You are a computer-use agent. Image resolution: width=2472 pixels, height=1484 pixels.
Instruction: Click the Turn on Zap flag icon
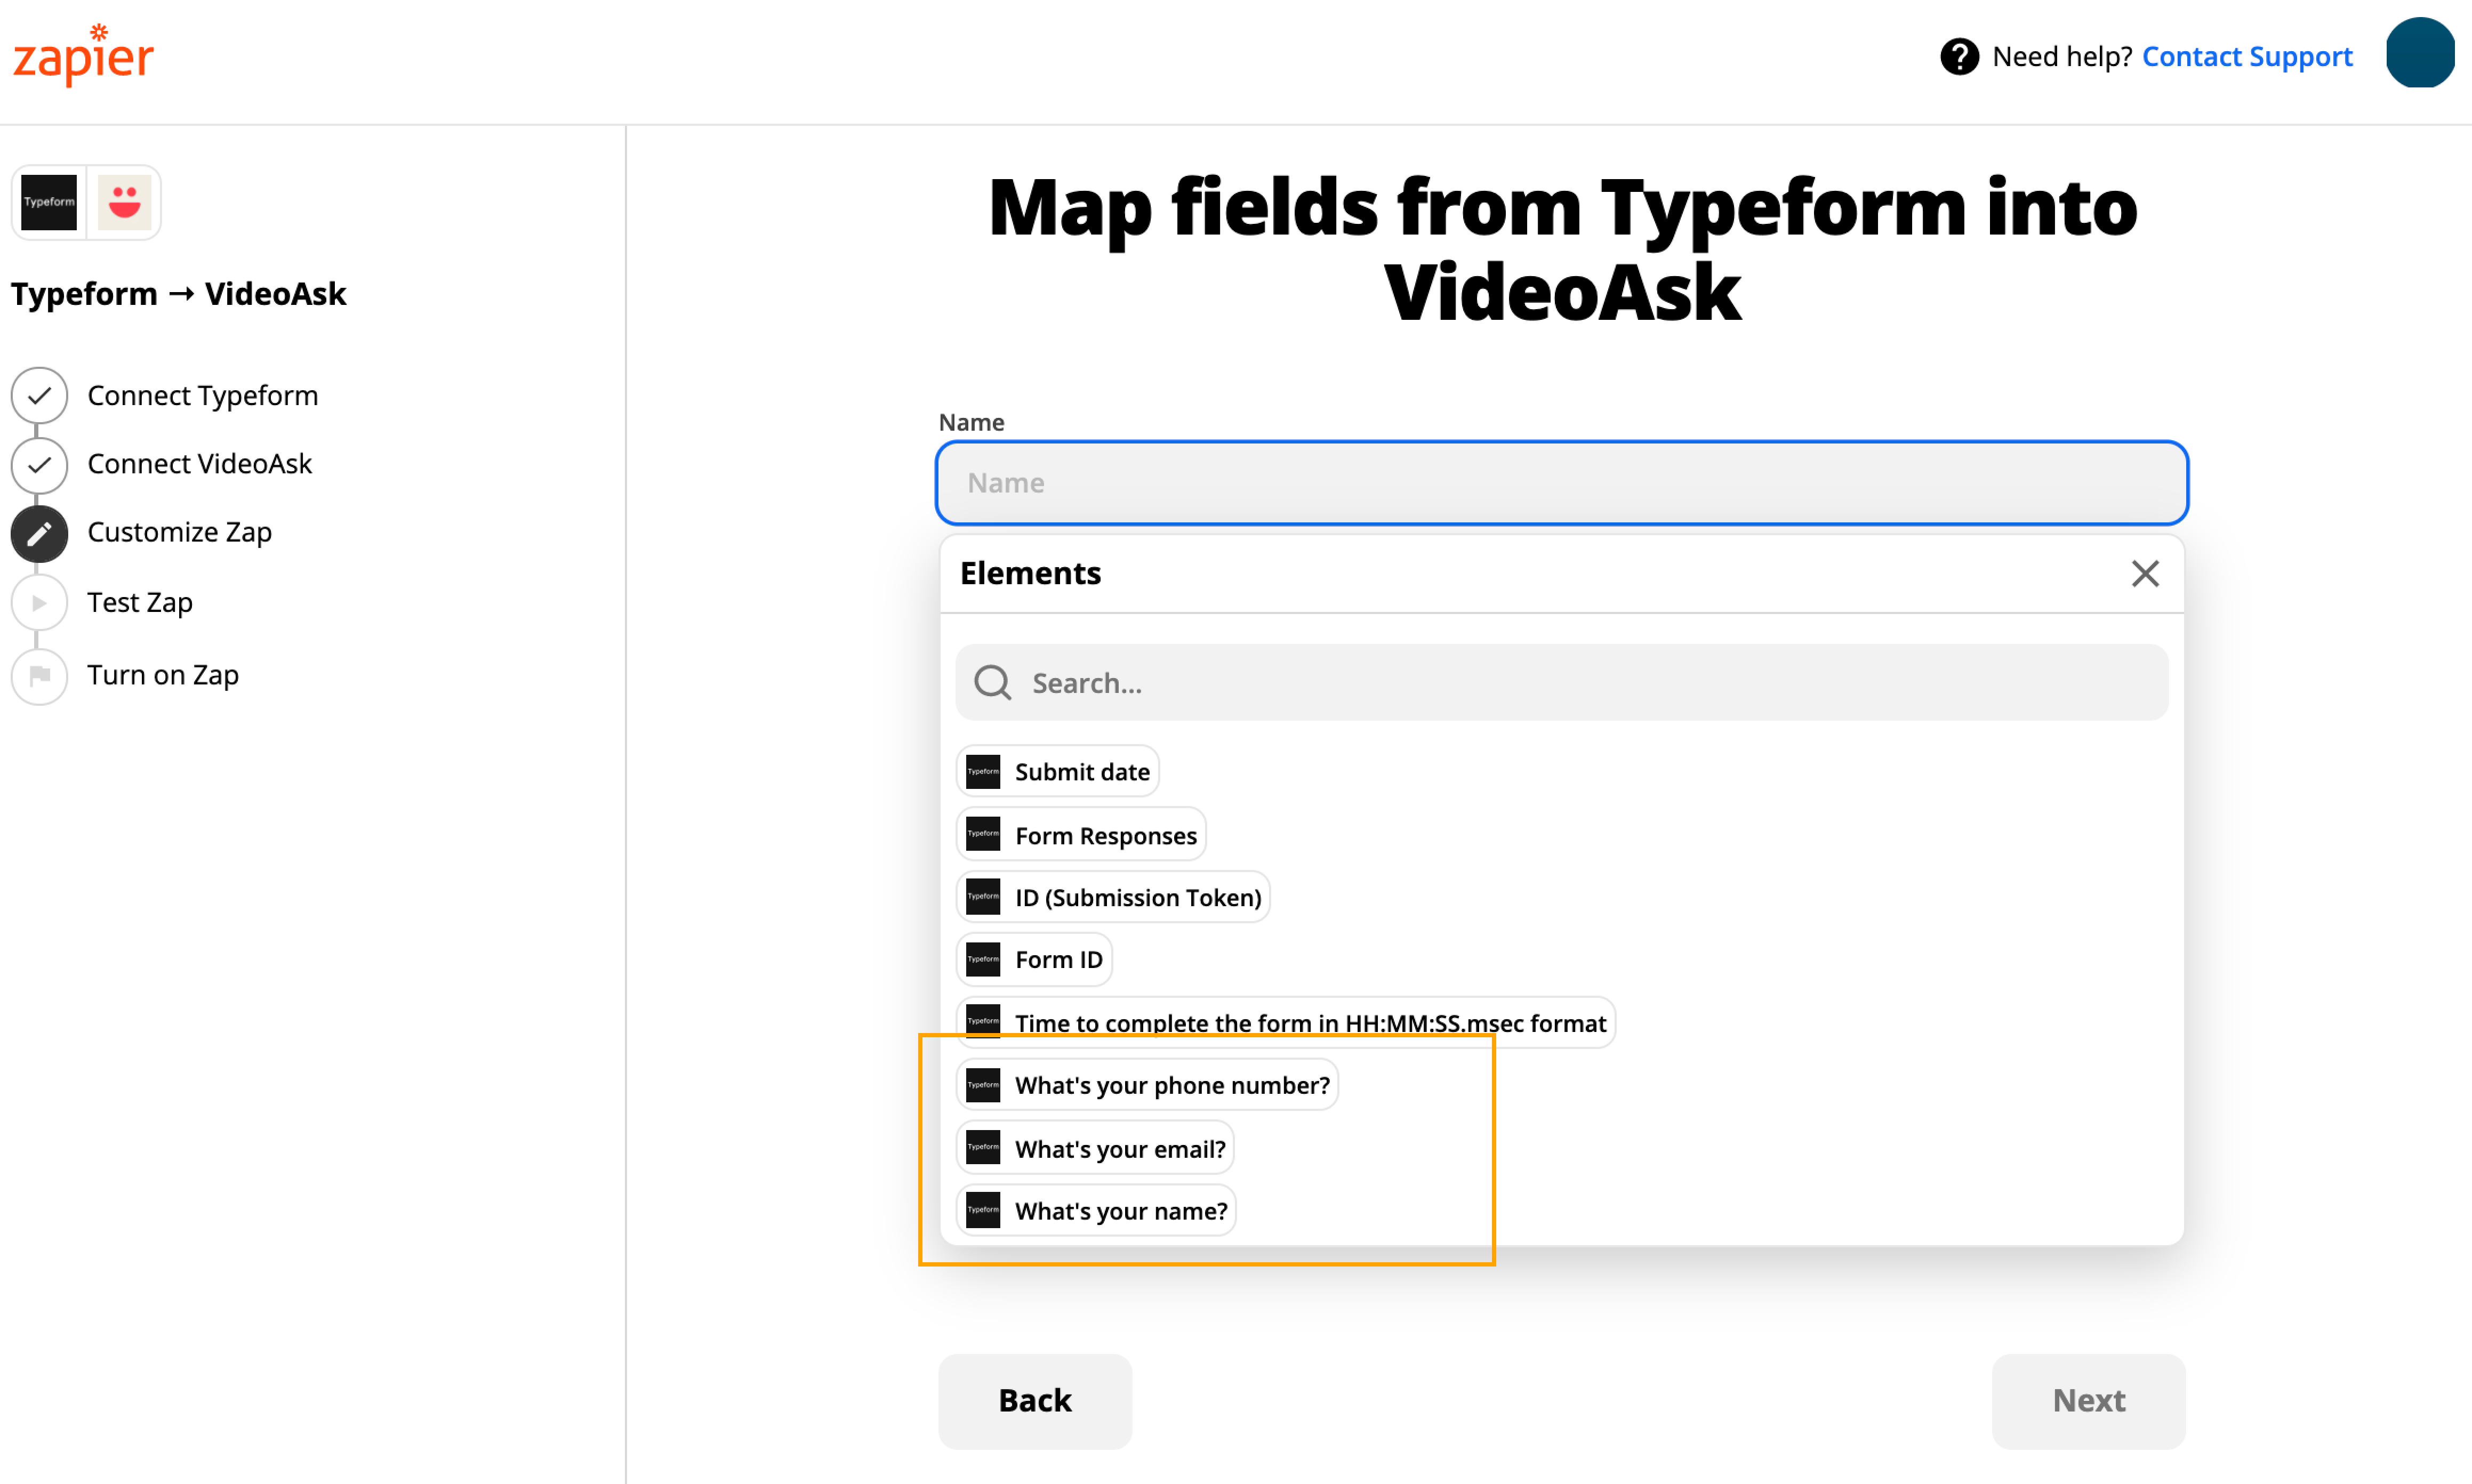pyautogui.click(x=39, y=676)
